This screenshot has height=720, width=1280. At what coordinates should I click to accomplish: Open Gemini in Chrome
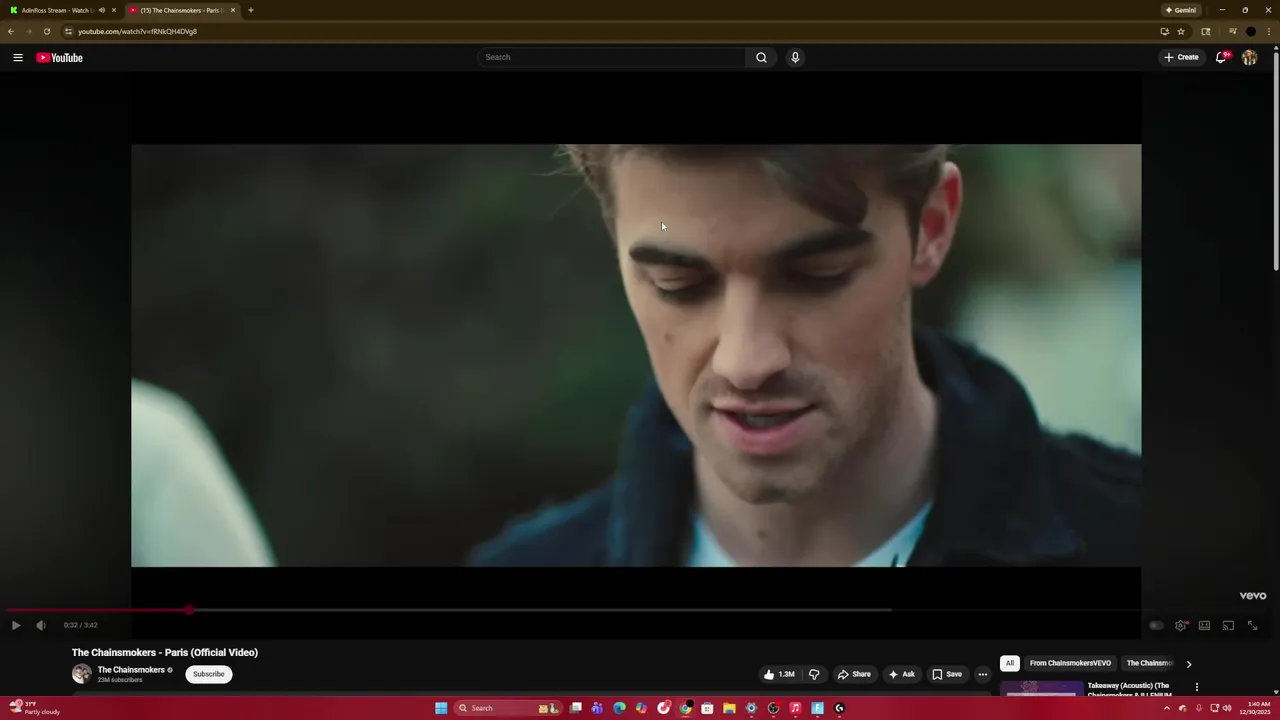pyautogui.click(x=1181, y=10)
